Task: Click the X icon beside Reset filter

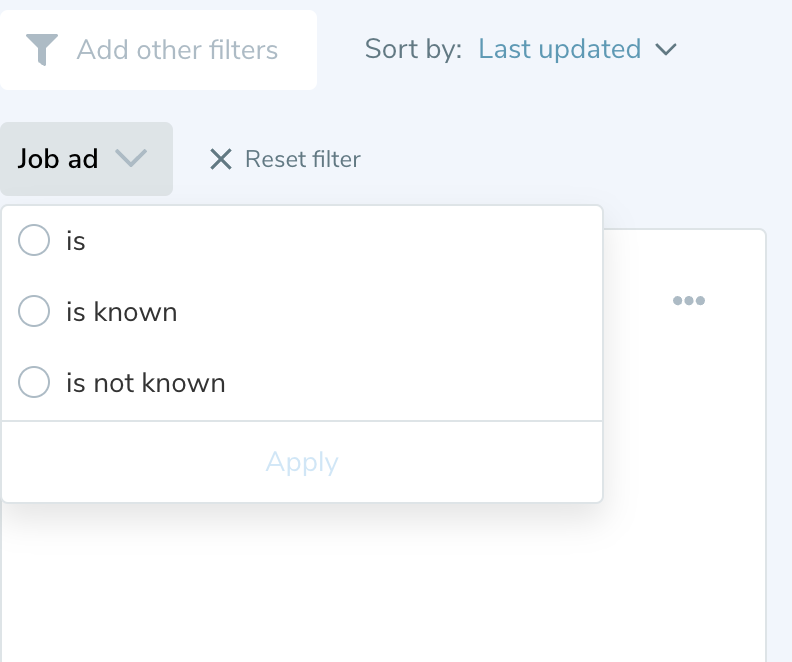Action: 220,159
